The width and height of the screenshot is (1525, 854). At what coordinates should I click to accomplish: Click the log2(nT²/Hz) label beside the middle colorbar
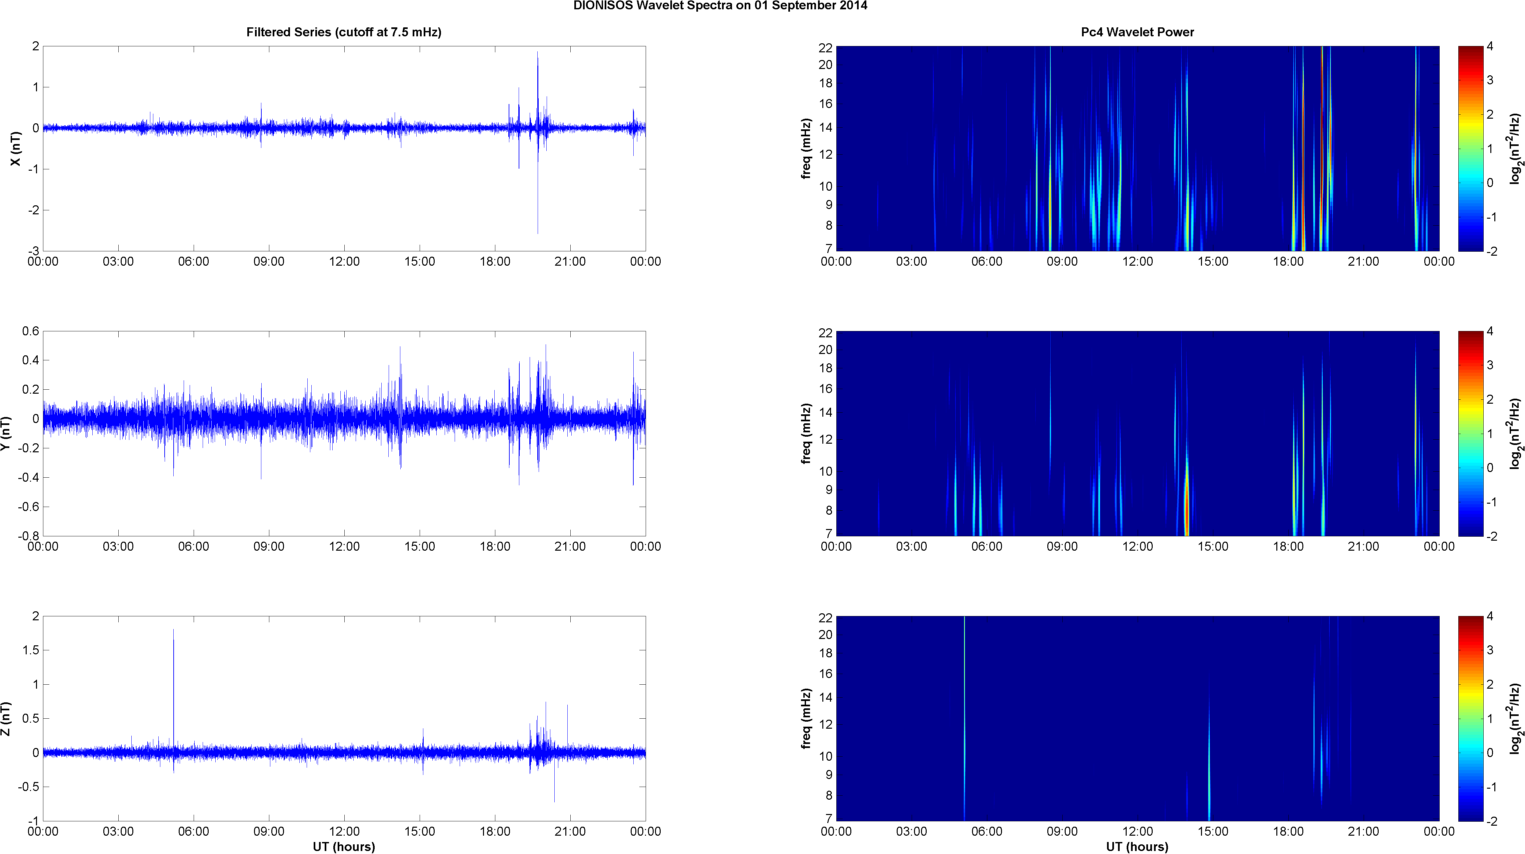(x=1516, y=433)
